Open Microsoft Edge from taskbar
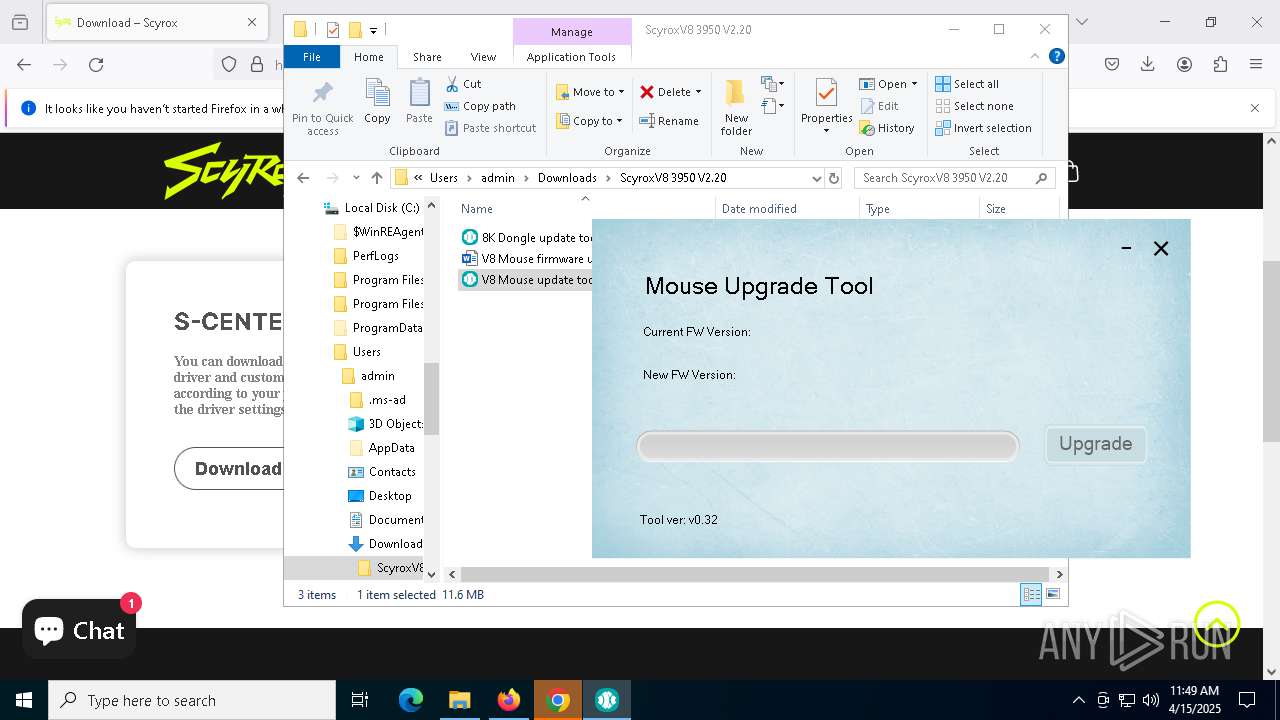 (x=411, y=700)
